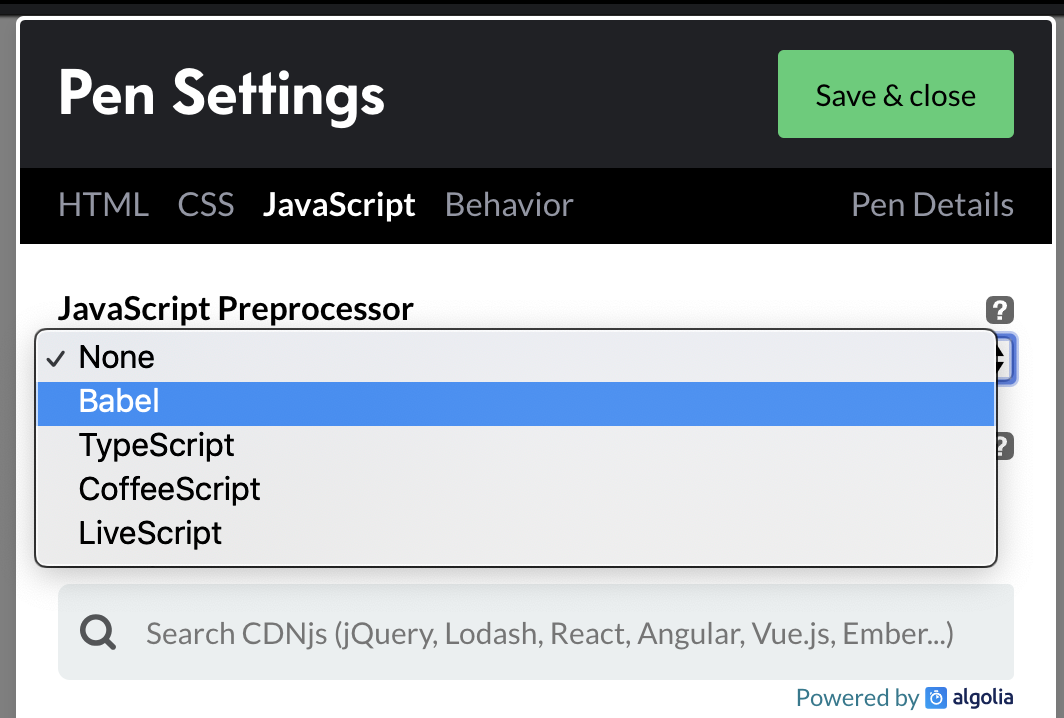Screen dimensions: 1064x718
Task: Select Babel from the preprocessor dropdown
Action: click(119, 401)
